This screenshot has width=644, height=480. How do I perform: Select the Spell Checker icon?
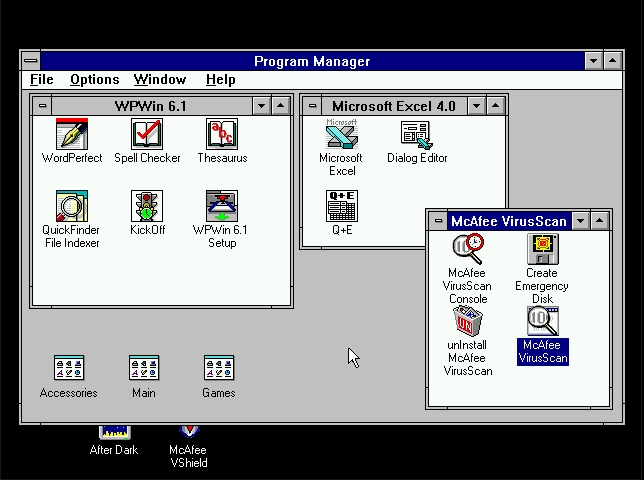click(147, 134)
